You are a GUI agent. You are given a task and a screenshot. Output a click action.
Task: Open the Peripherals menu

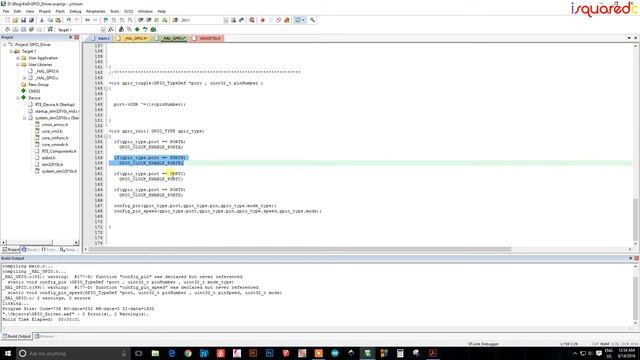pyautogui.click(x=96, y=11)
